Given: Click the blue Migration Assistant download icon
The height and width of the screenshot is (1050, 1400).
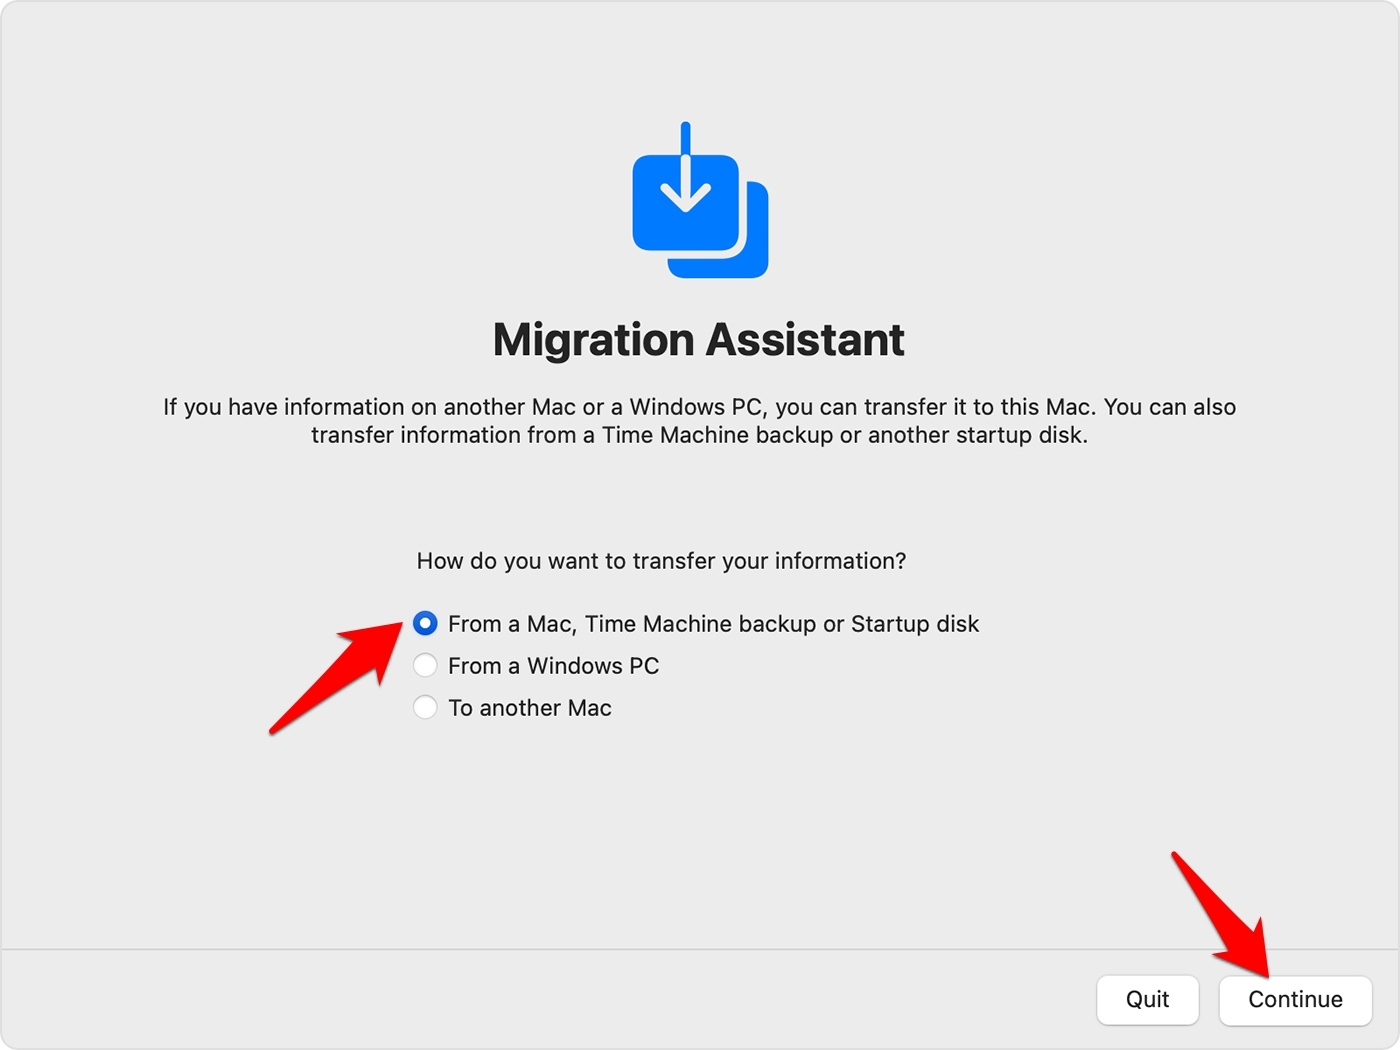Looking at the screenshot, I should tap(699, 205).
